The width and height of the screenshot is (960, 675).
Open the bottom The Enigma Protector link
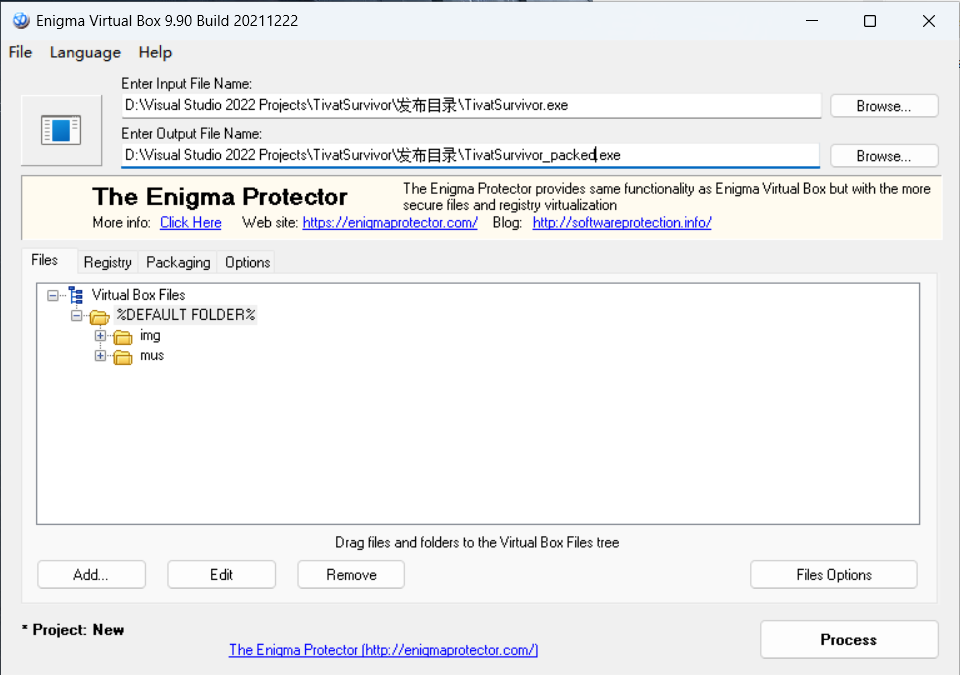383,650
